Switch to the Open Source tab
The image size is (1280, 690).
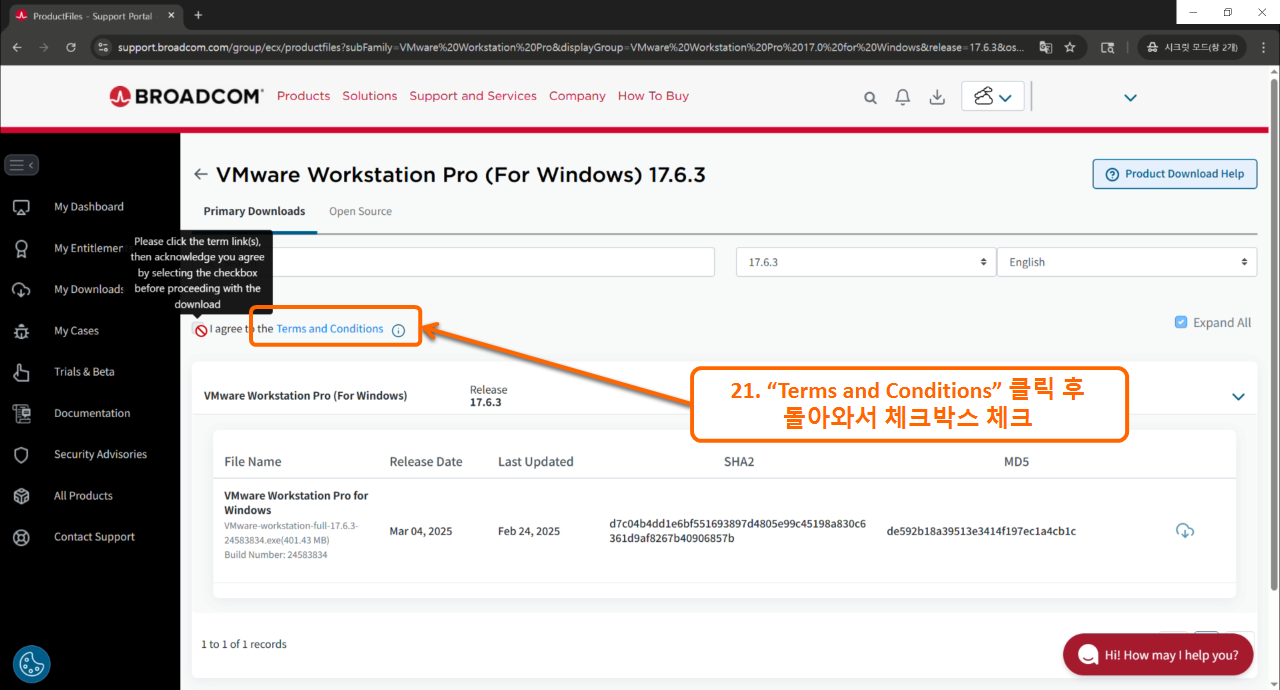click(360, 212)
